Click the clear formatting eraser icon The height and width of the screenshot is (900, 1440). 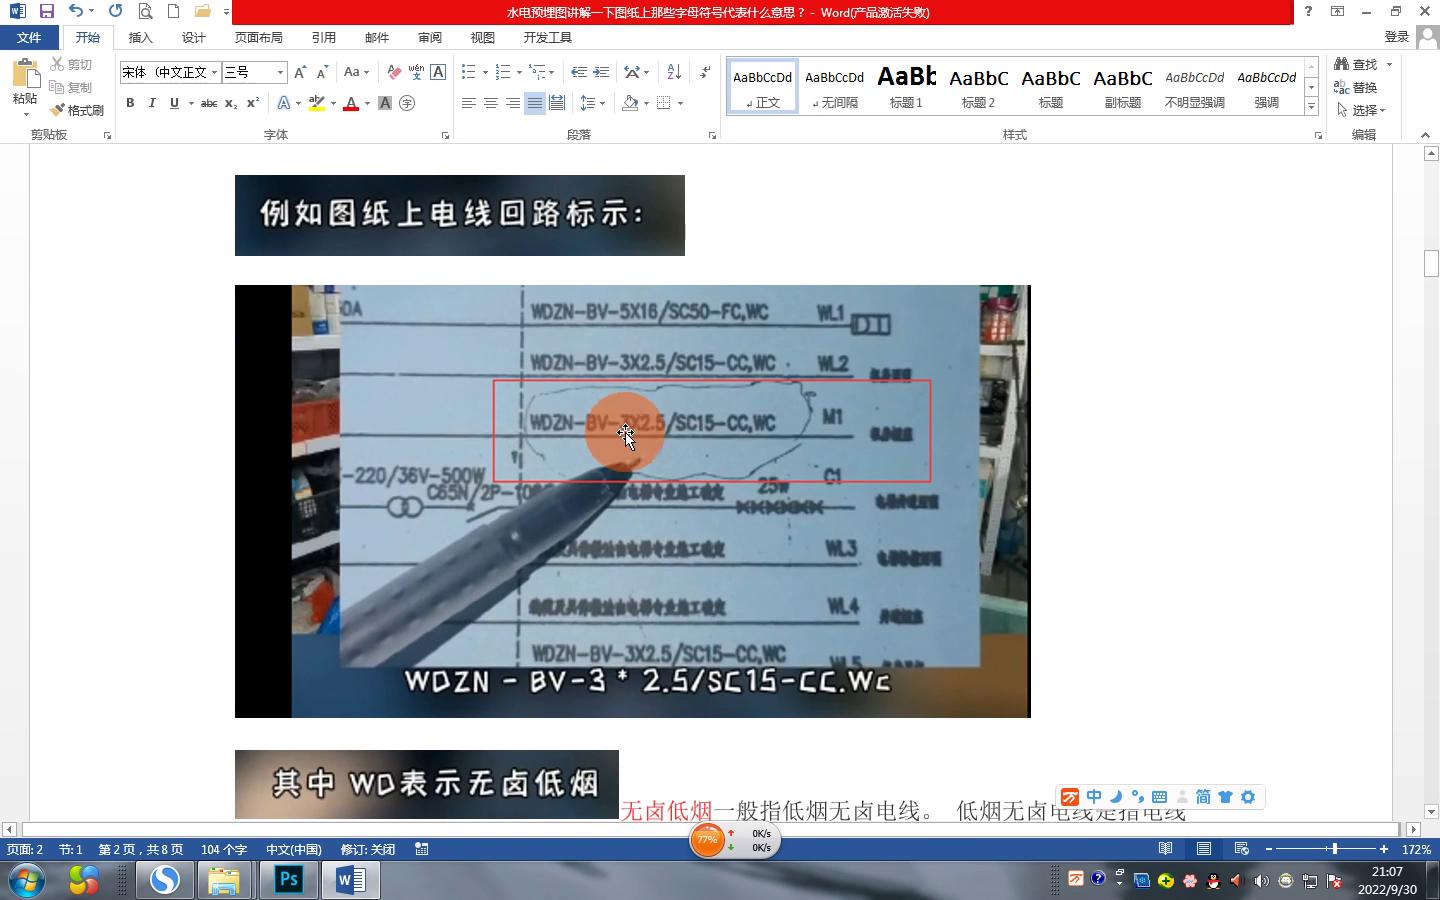(x=394, y=72)
